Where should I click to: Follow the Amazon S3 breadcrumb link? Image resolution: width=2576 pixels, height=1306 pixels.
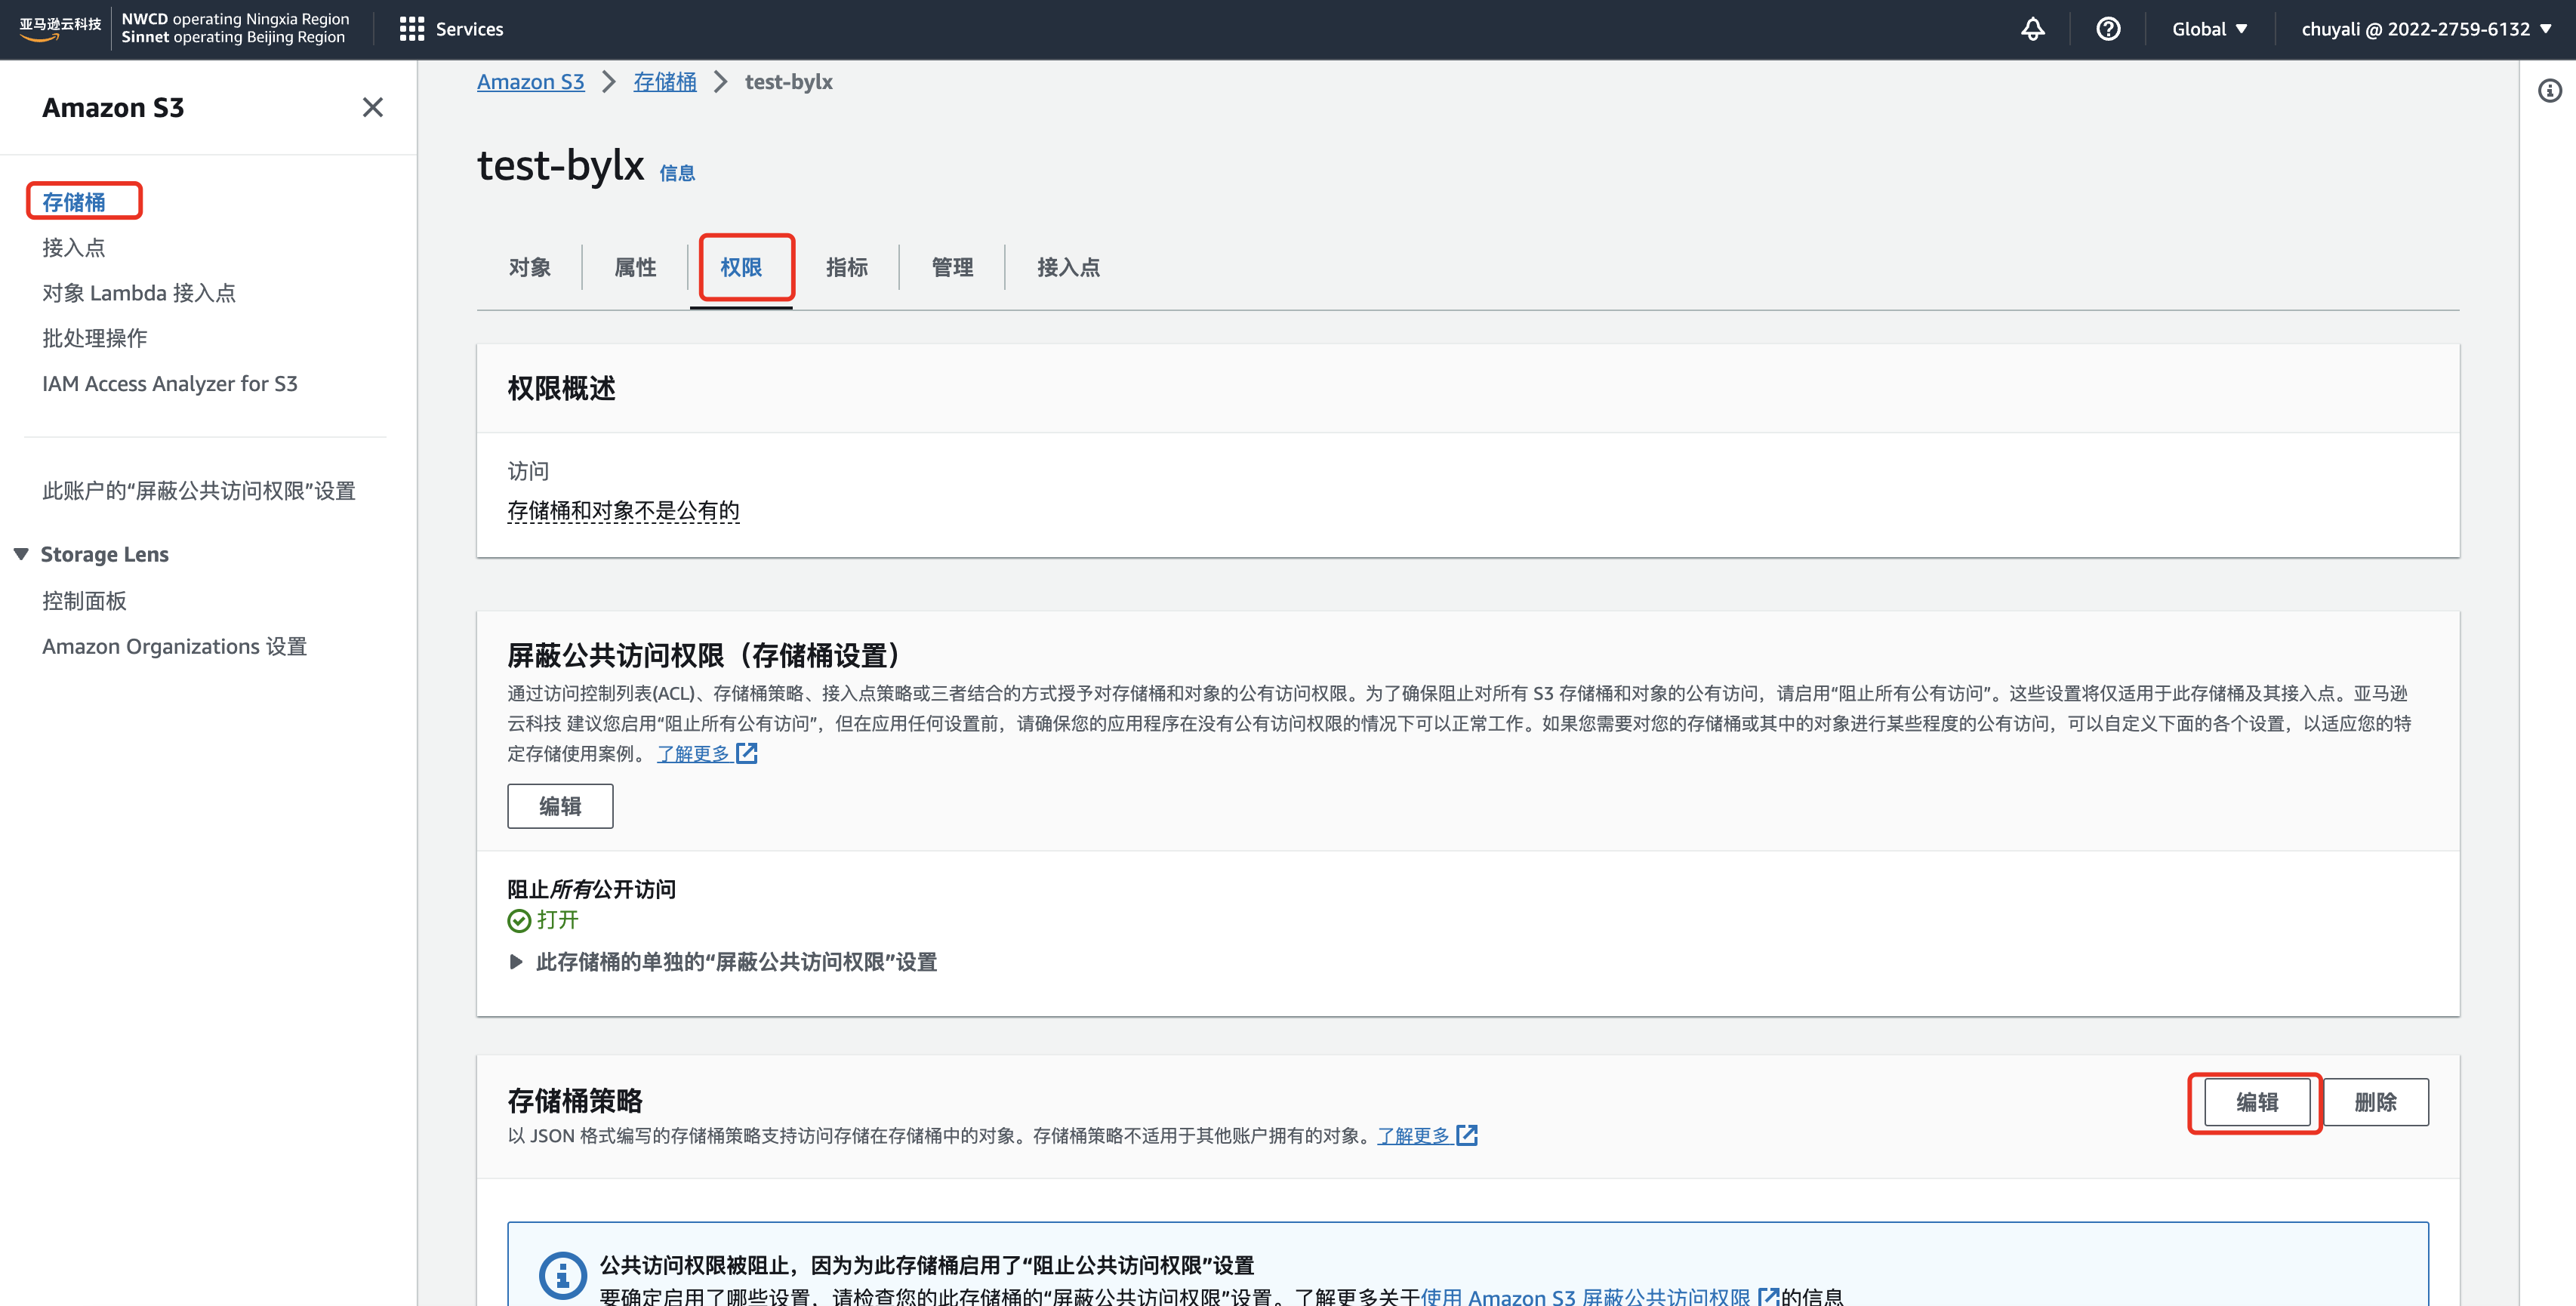coord(530,82)
